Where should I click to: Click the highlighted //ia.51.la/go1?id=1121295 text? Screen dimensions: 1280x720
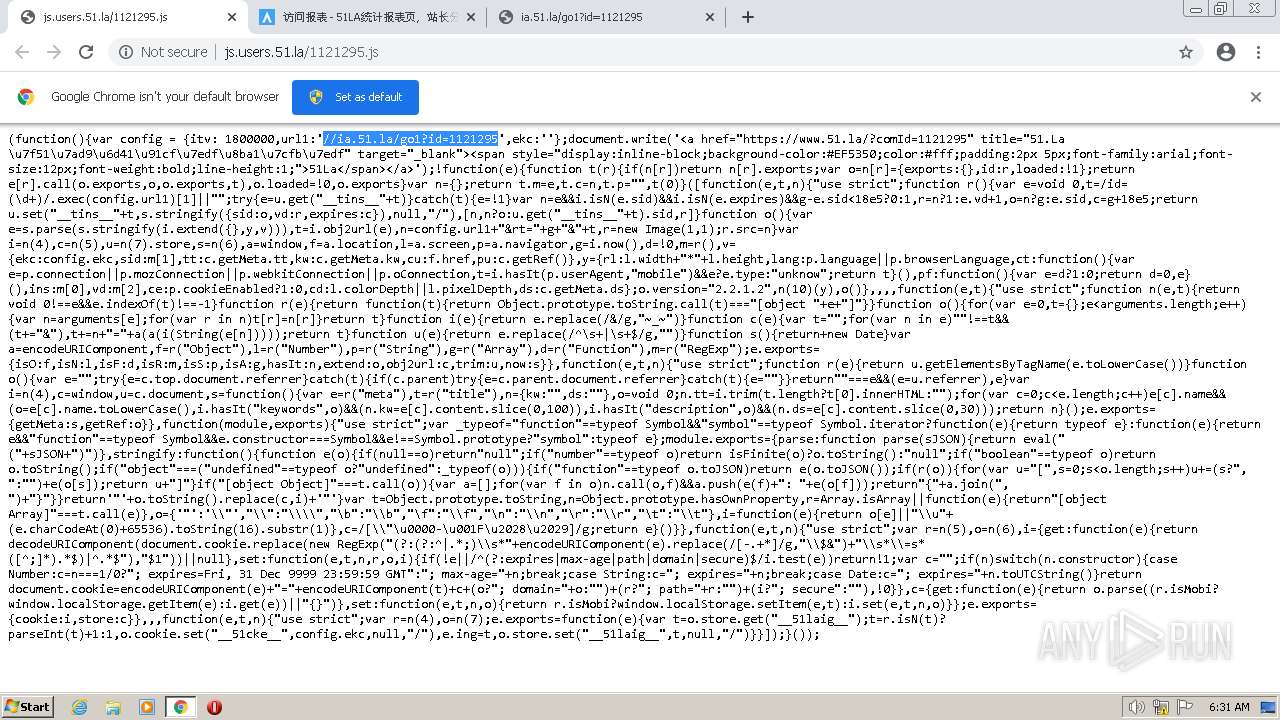pos(410,139)
